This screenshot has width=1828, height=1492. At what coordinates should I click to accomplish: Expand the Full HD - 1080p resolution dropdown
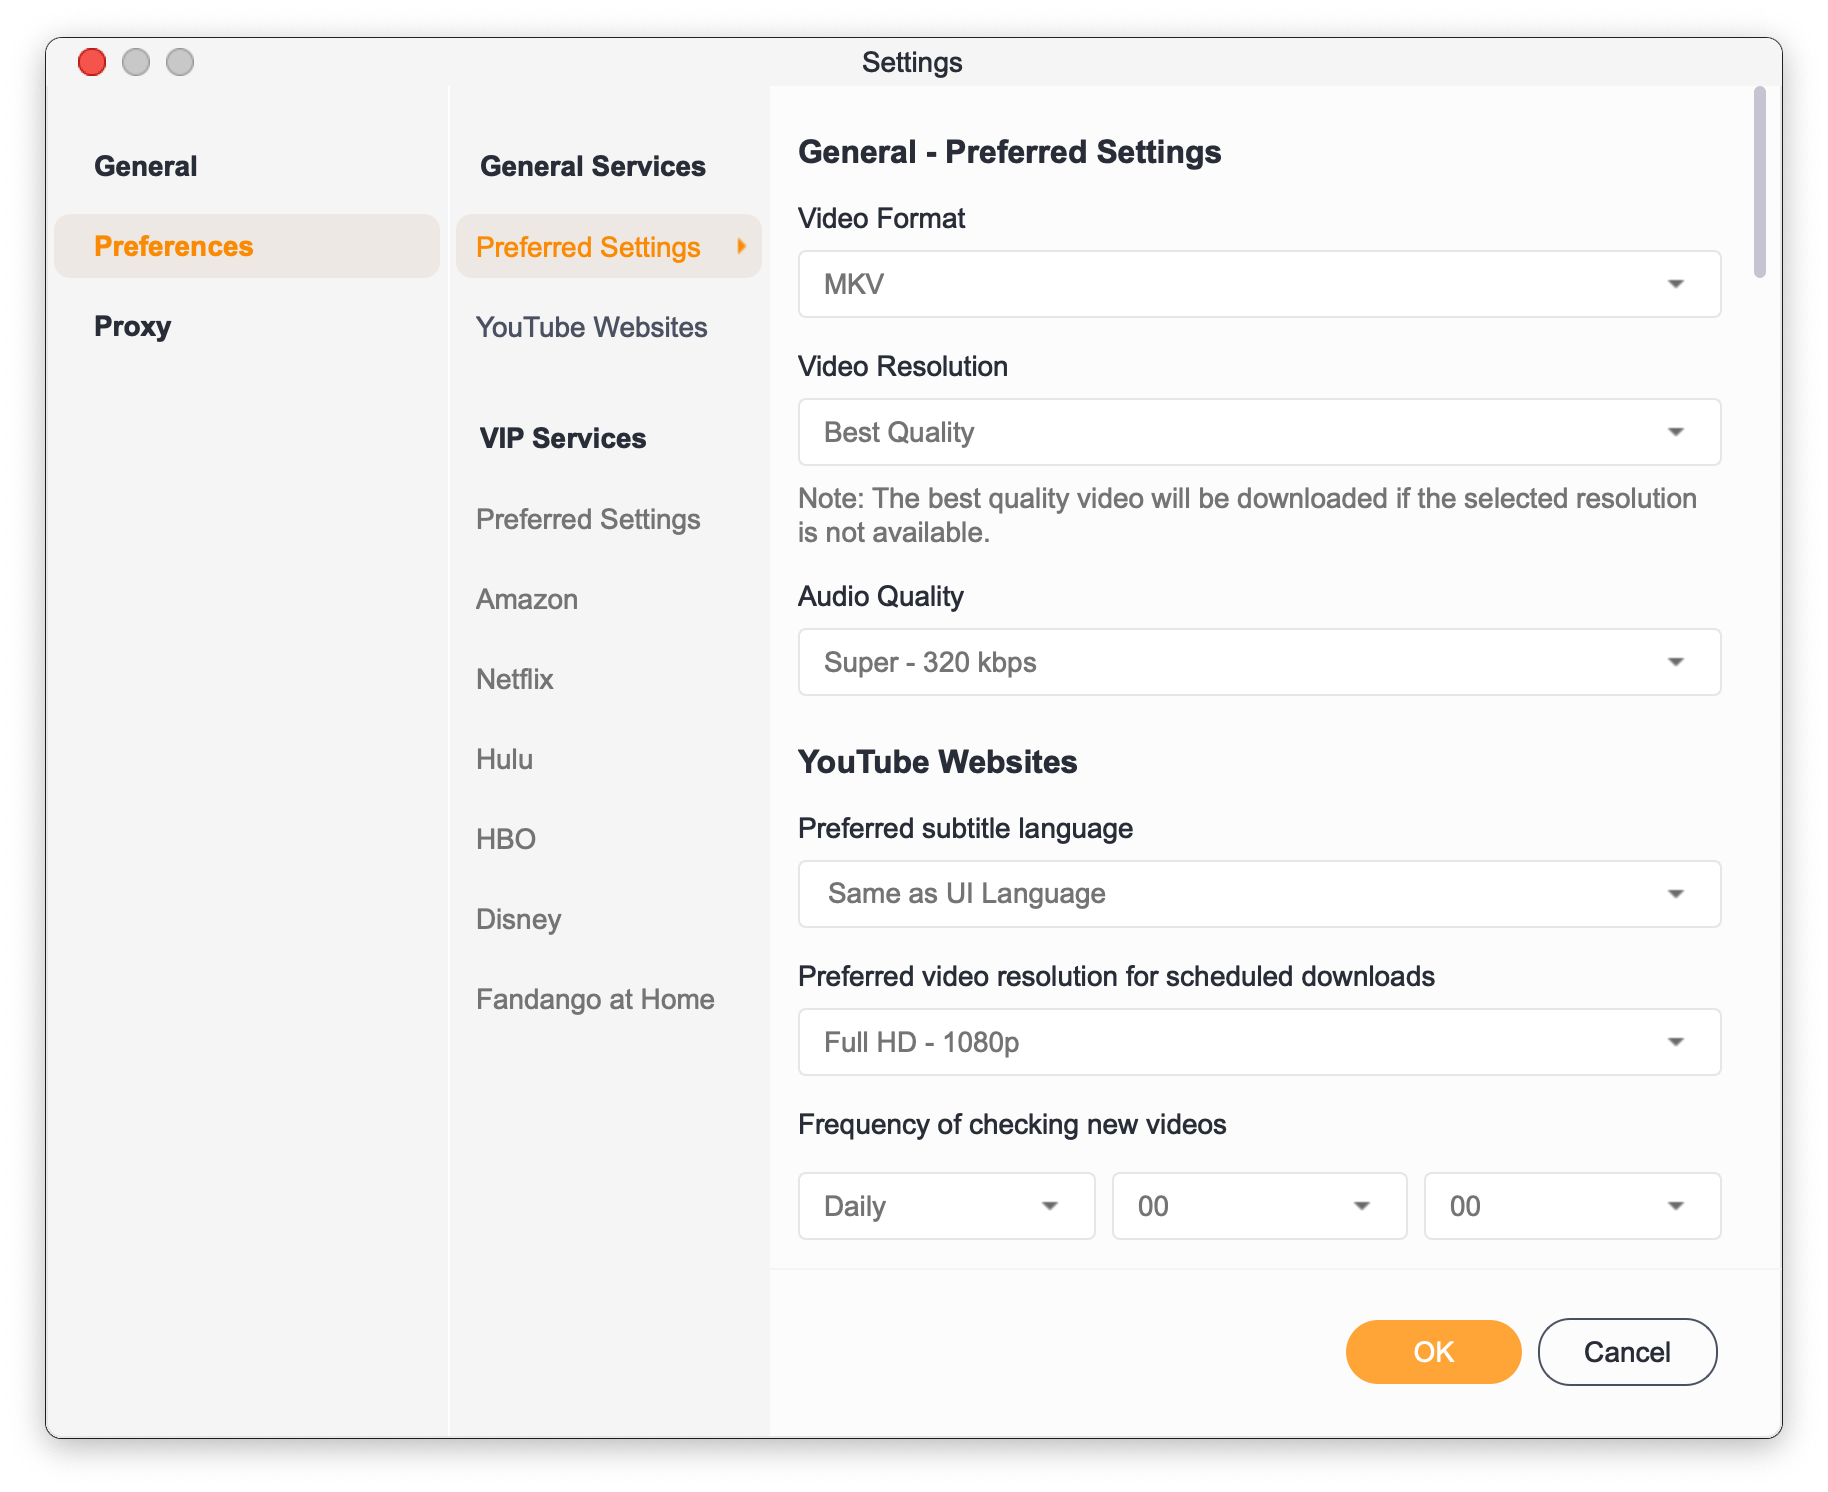1259,1042
